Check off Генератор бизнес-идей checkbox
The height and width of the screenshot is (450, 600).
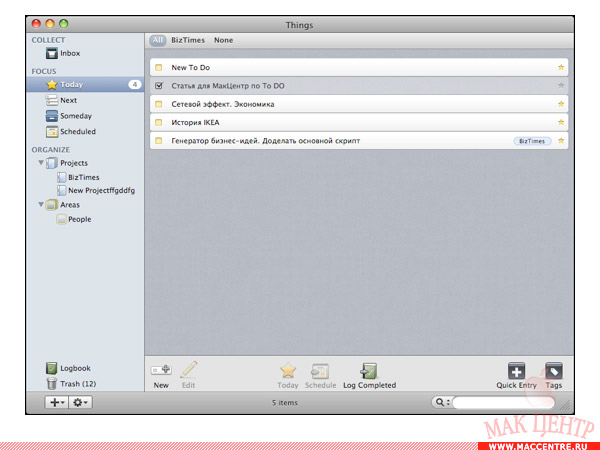coord(158,141)
